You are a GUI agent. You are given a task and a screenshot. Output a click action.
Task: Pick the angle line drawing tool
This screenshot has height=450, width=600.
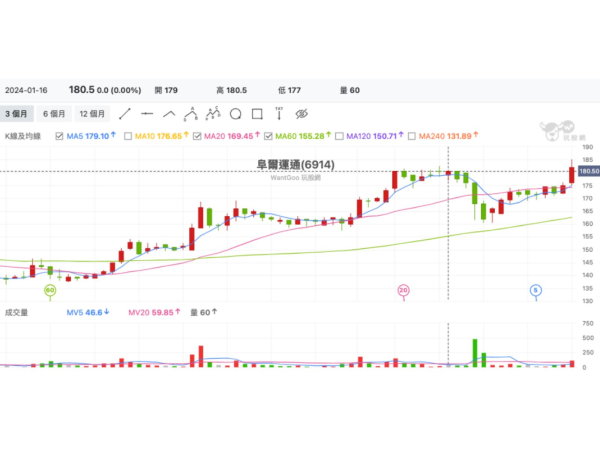tap(169, 114)
